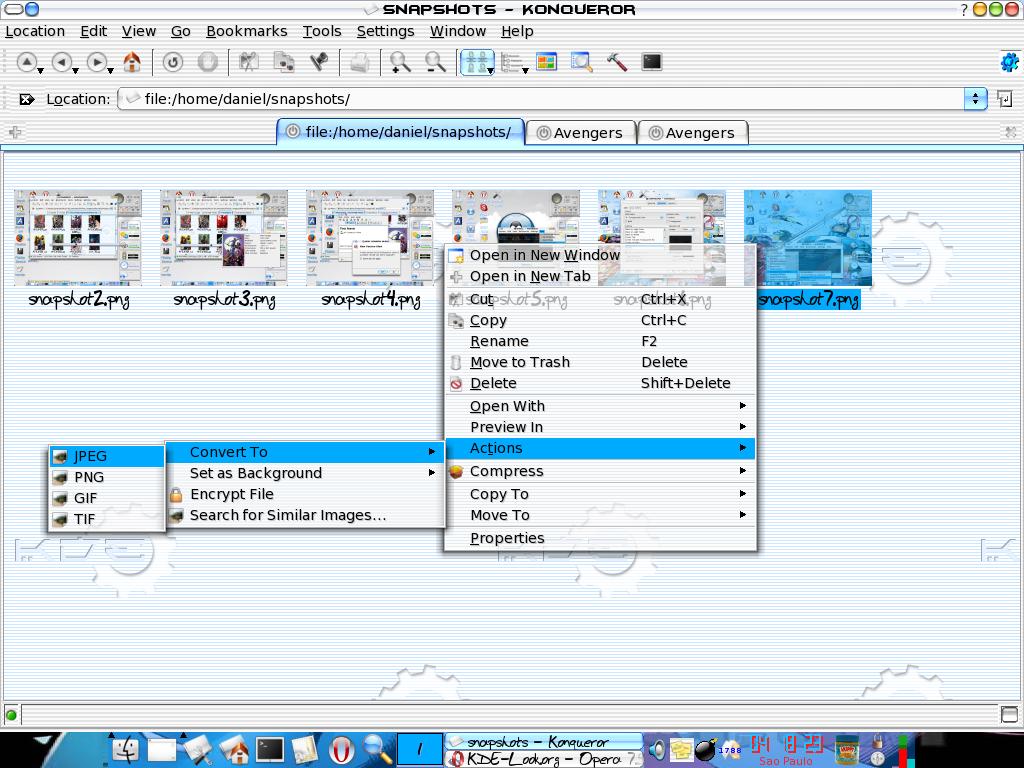Open the taskbar volume speaker icon
Screen dimensions: 1024x768
click(x=656, y=749)
